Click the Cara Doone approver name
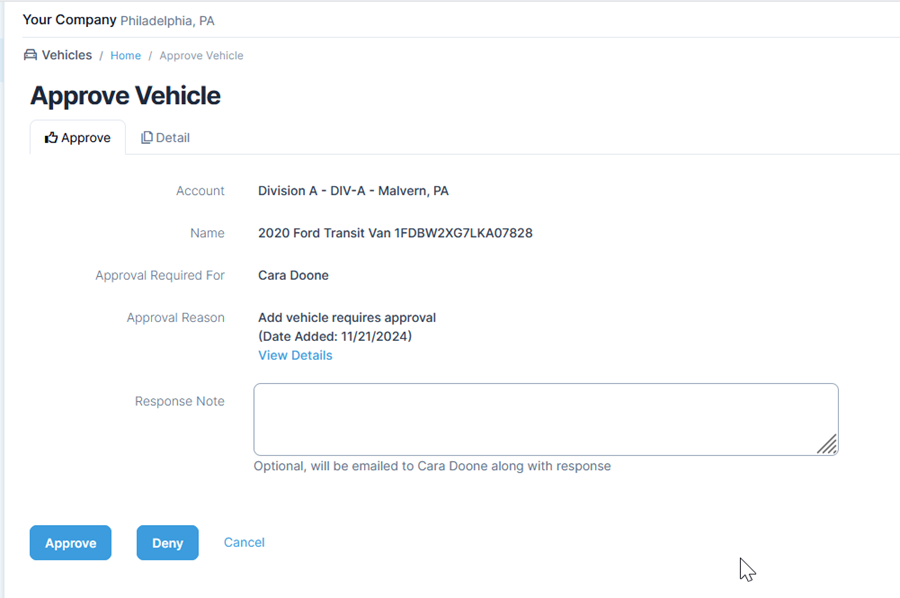This screenshot has height=598, width=900. [x=293, y=275]
